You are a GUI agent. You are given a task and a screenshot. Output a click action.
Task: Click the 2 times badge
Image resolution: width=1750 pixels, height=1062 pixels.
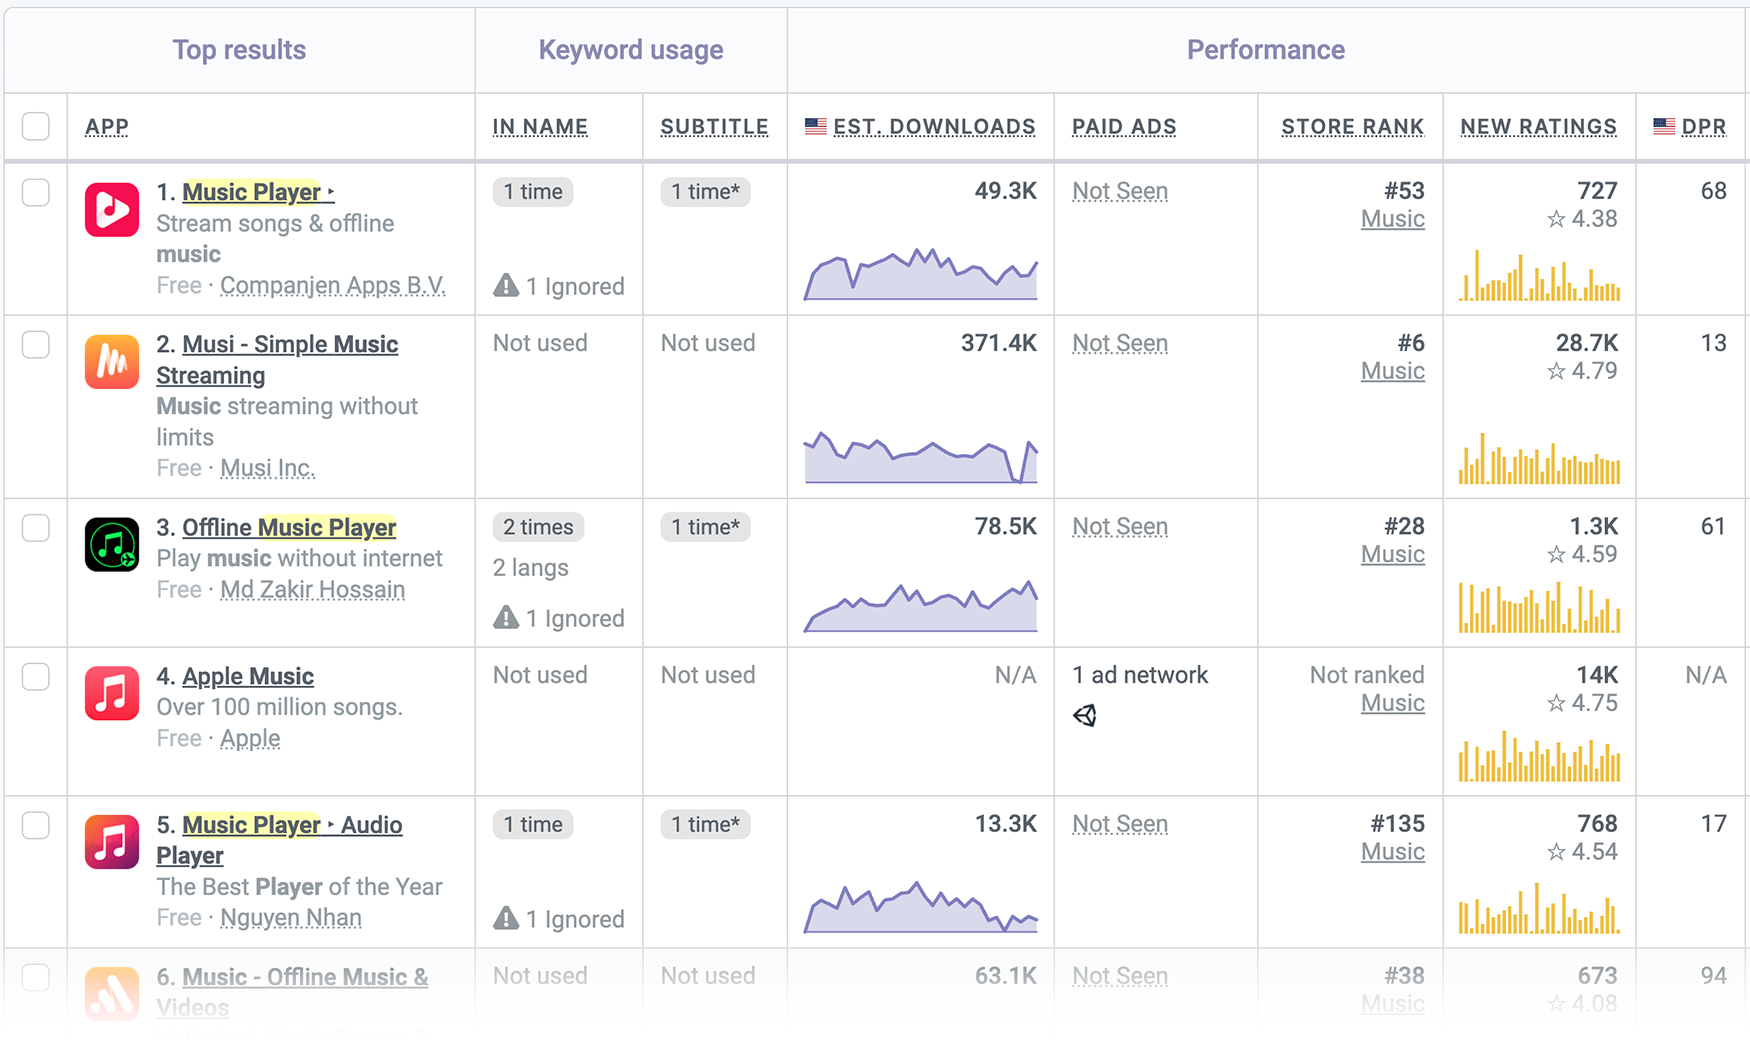pos(538,527)
